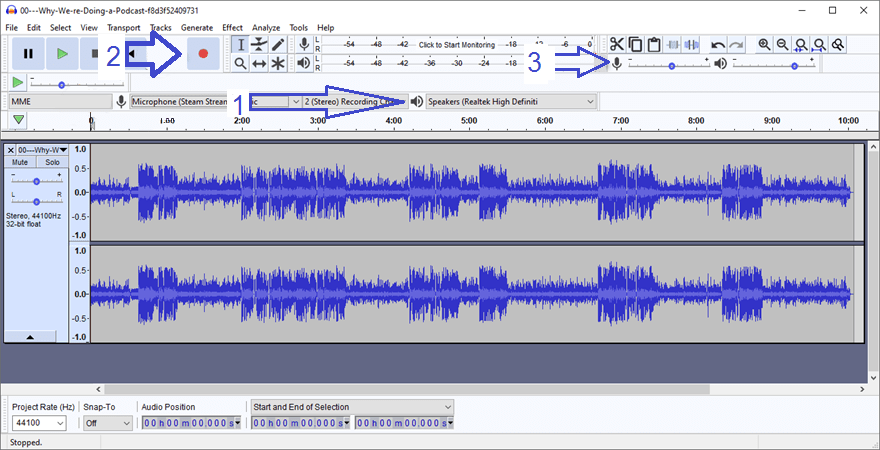Adjust the track pan slider
Screen dimensions: 880x450
[x=36, y=201]
